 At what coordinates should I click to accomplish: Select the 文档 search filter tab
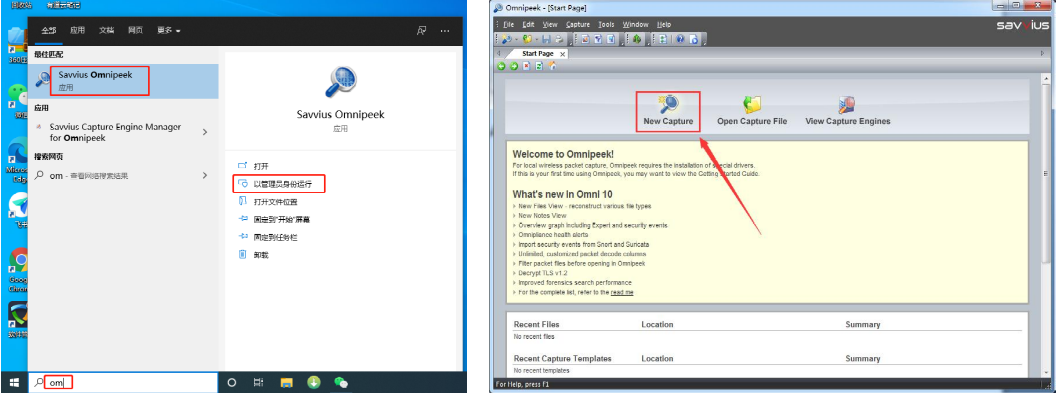click(x=106, y=30)
